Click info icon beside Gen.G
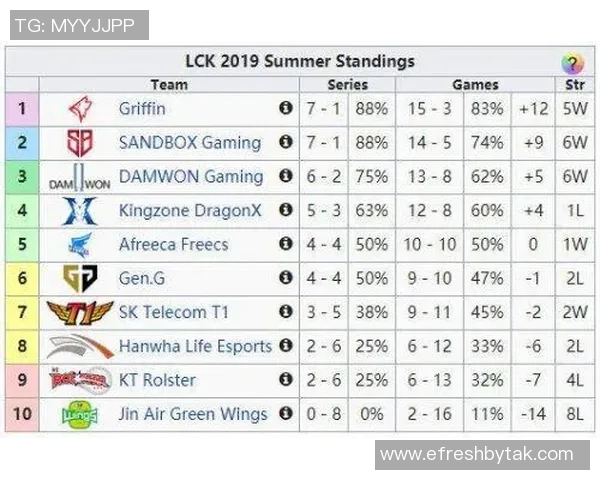The height and width of the screenshot is (480, 600). (x=286, y=278)
